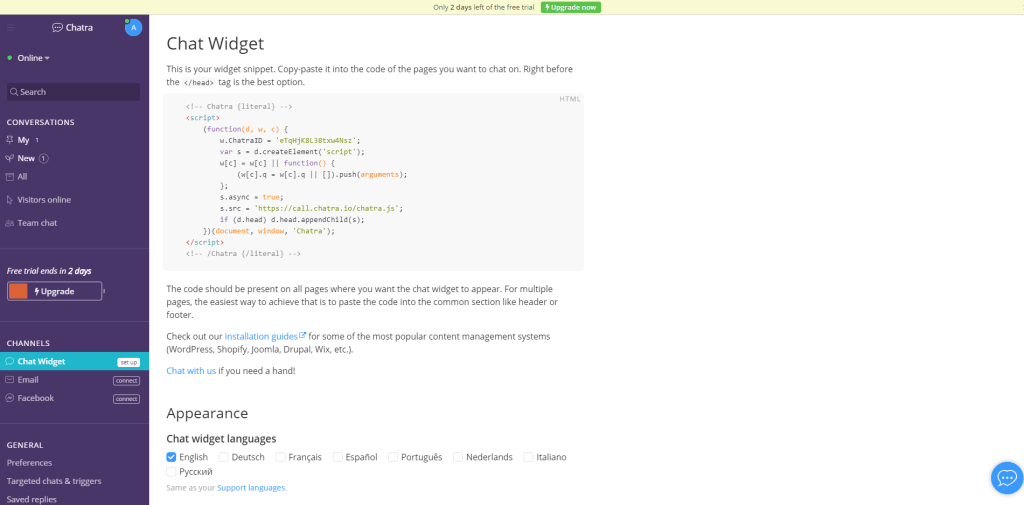Enable the Italiano language checkbox
1024x505 pixels.
[528, 457]
